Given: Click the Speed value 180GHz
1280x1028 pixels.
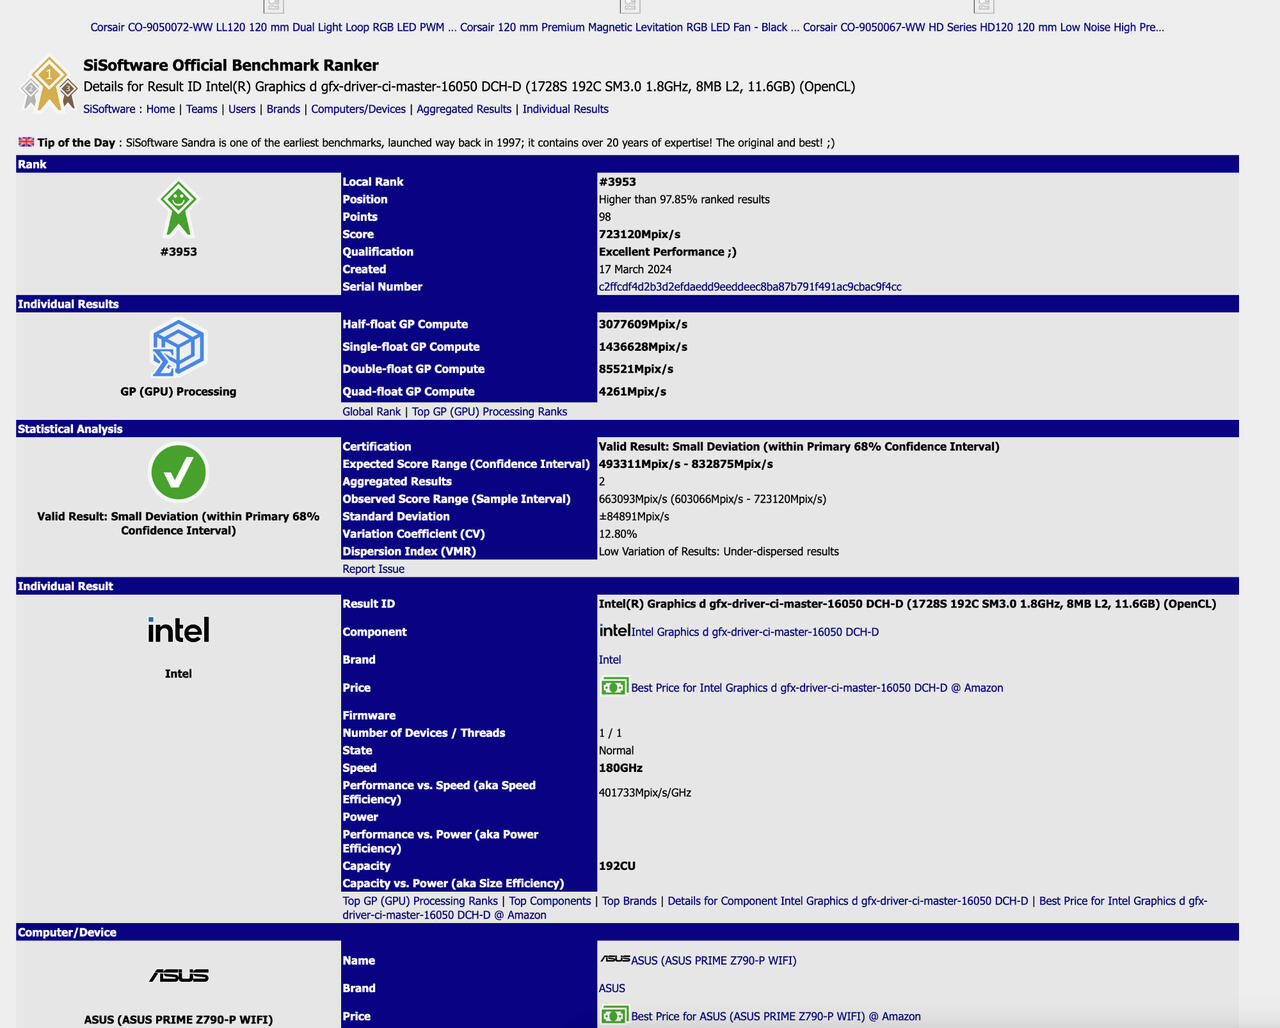Looking at the screenshot, I should point(620,768).
